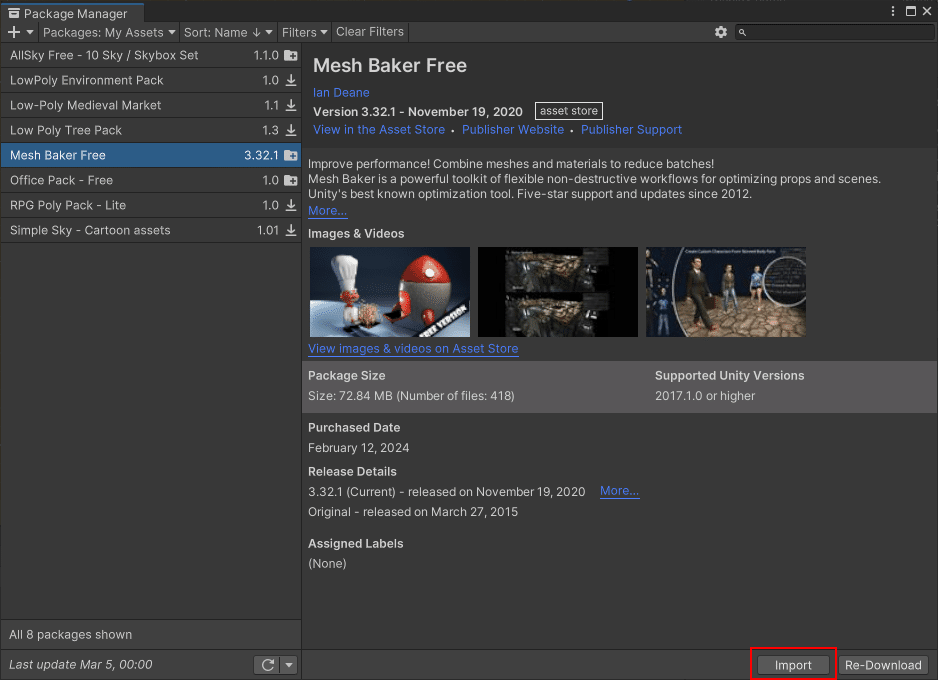
Task: Select Low Poly Tree Pack row
Action: click(x=151, y=130)
